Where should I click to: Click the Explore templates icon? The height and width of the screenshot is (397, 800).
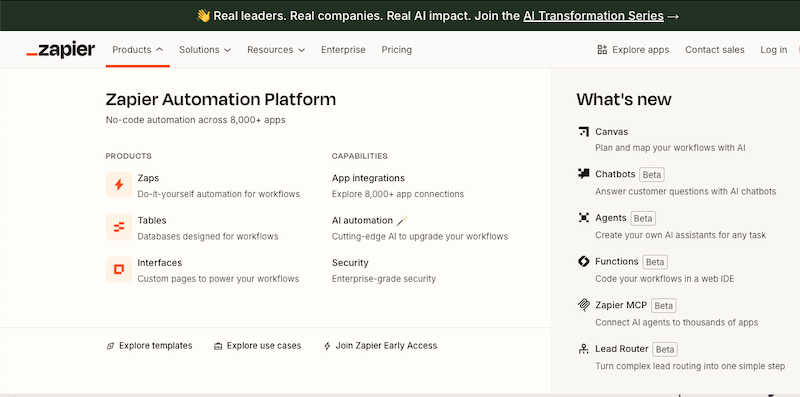[x=110, y=346]
